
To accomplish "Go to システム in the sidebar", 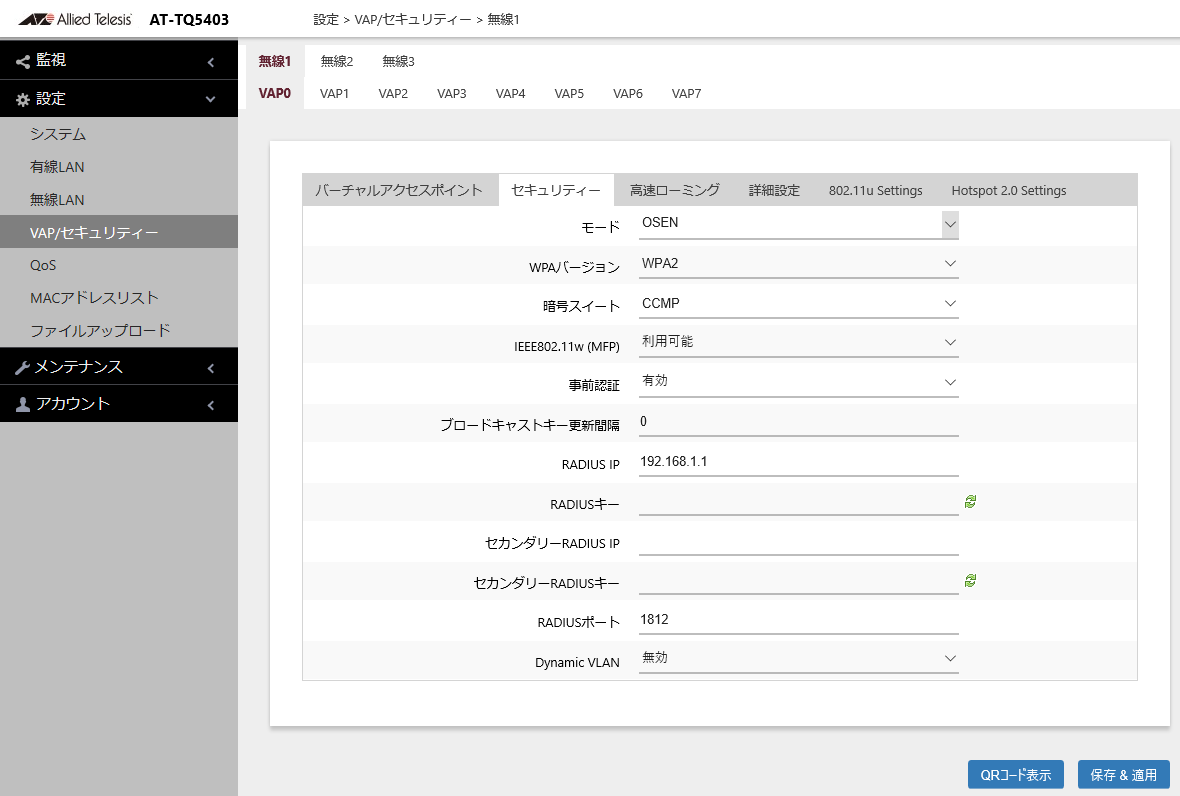I will coord(119,134).
